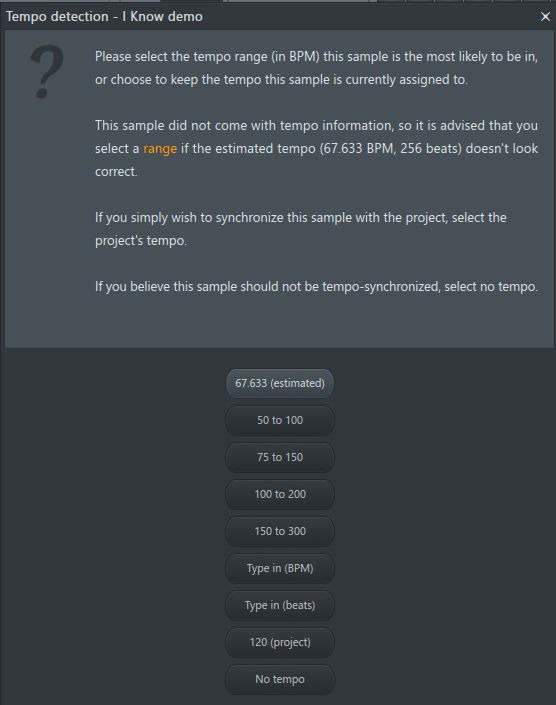Open the Type in (BPM) option
Image resolution: width=556 pixels, height=705 pixels.
point(280,568)
